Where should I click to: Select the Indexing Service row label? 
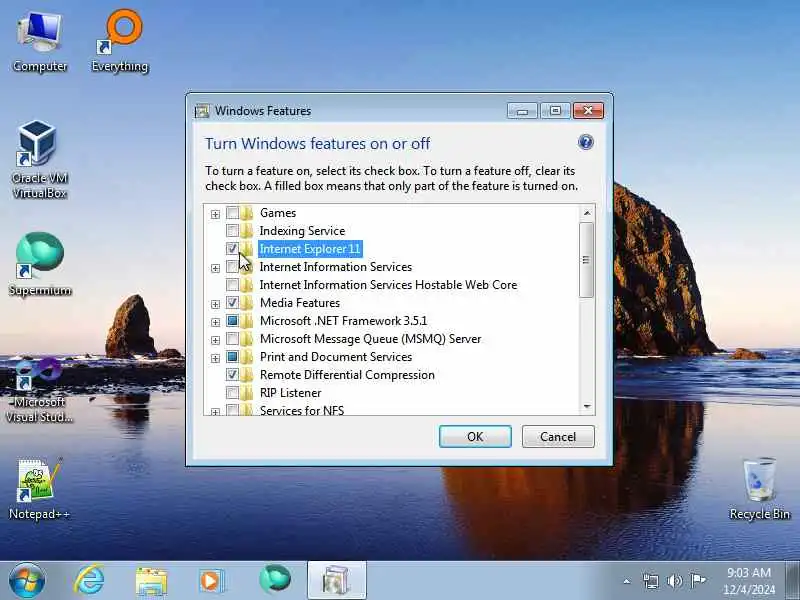(x=302, y=231)
